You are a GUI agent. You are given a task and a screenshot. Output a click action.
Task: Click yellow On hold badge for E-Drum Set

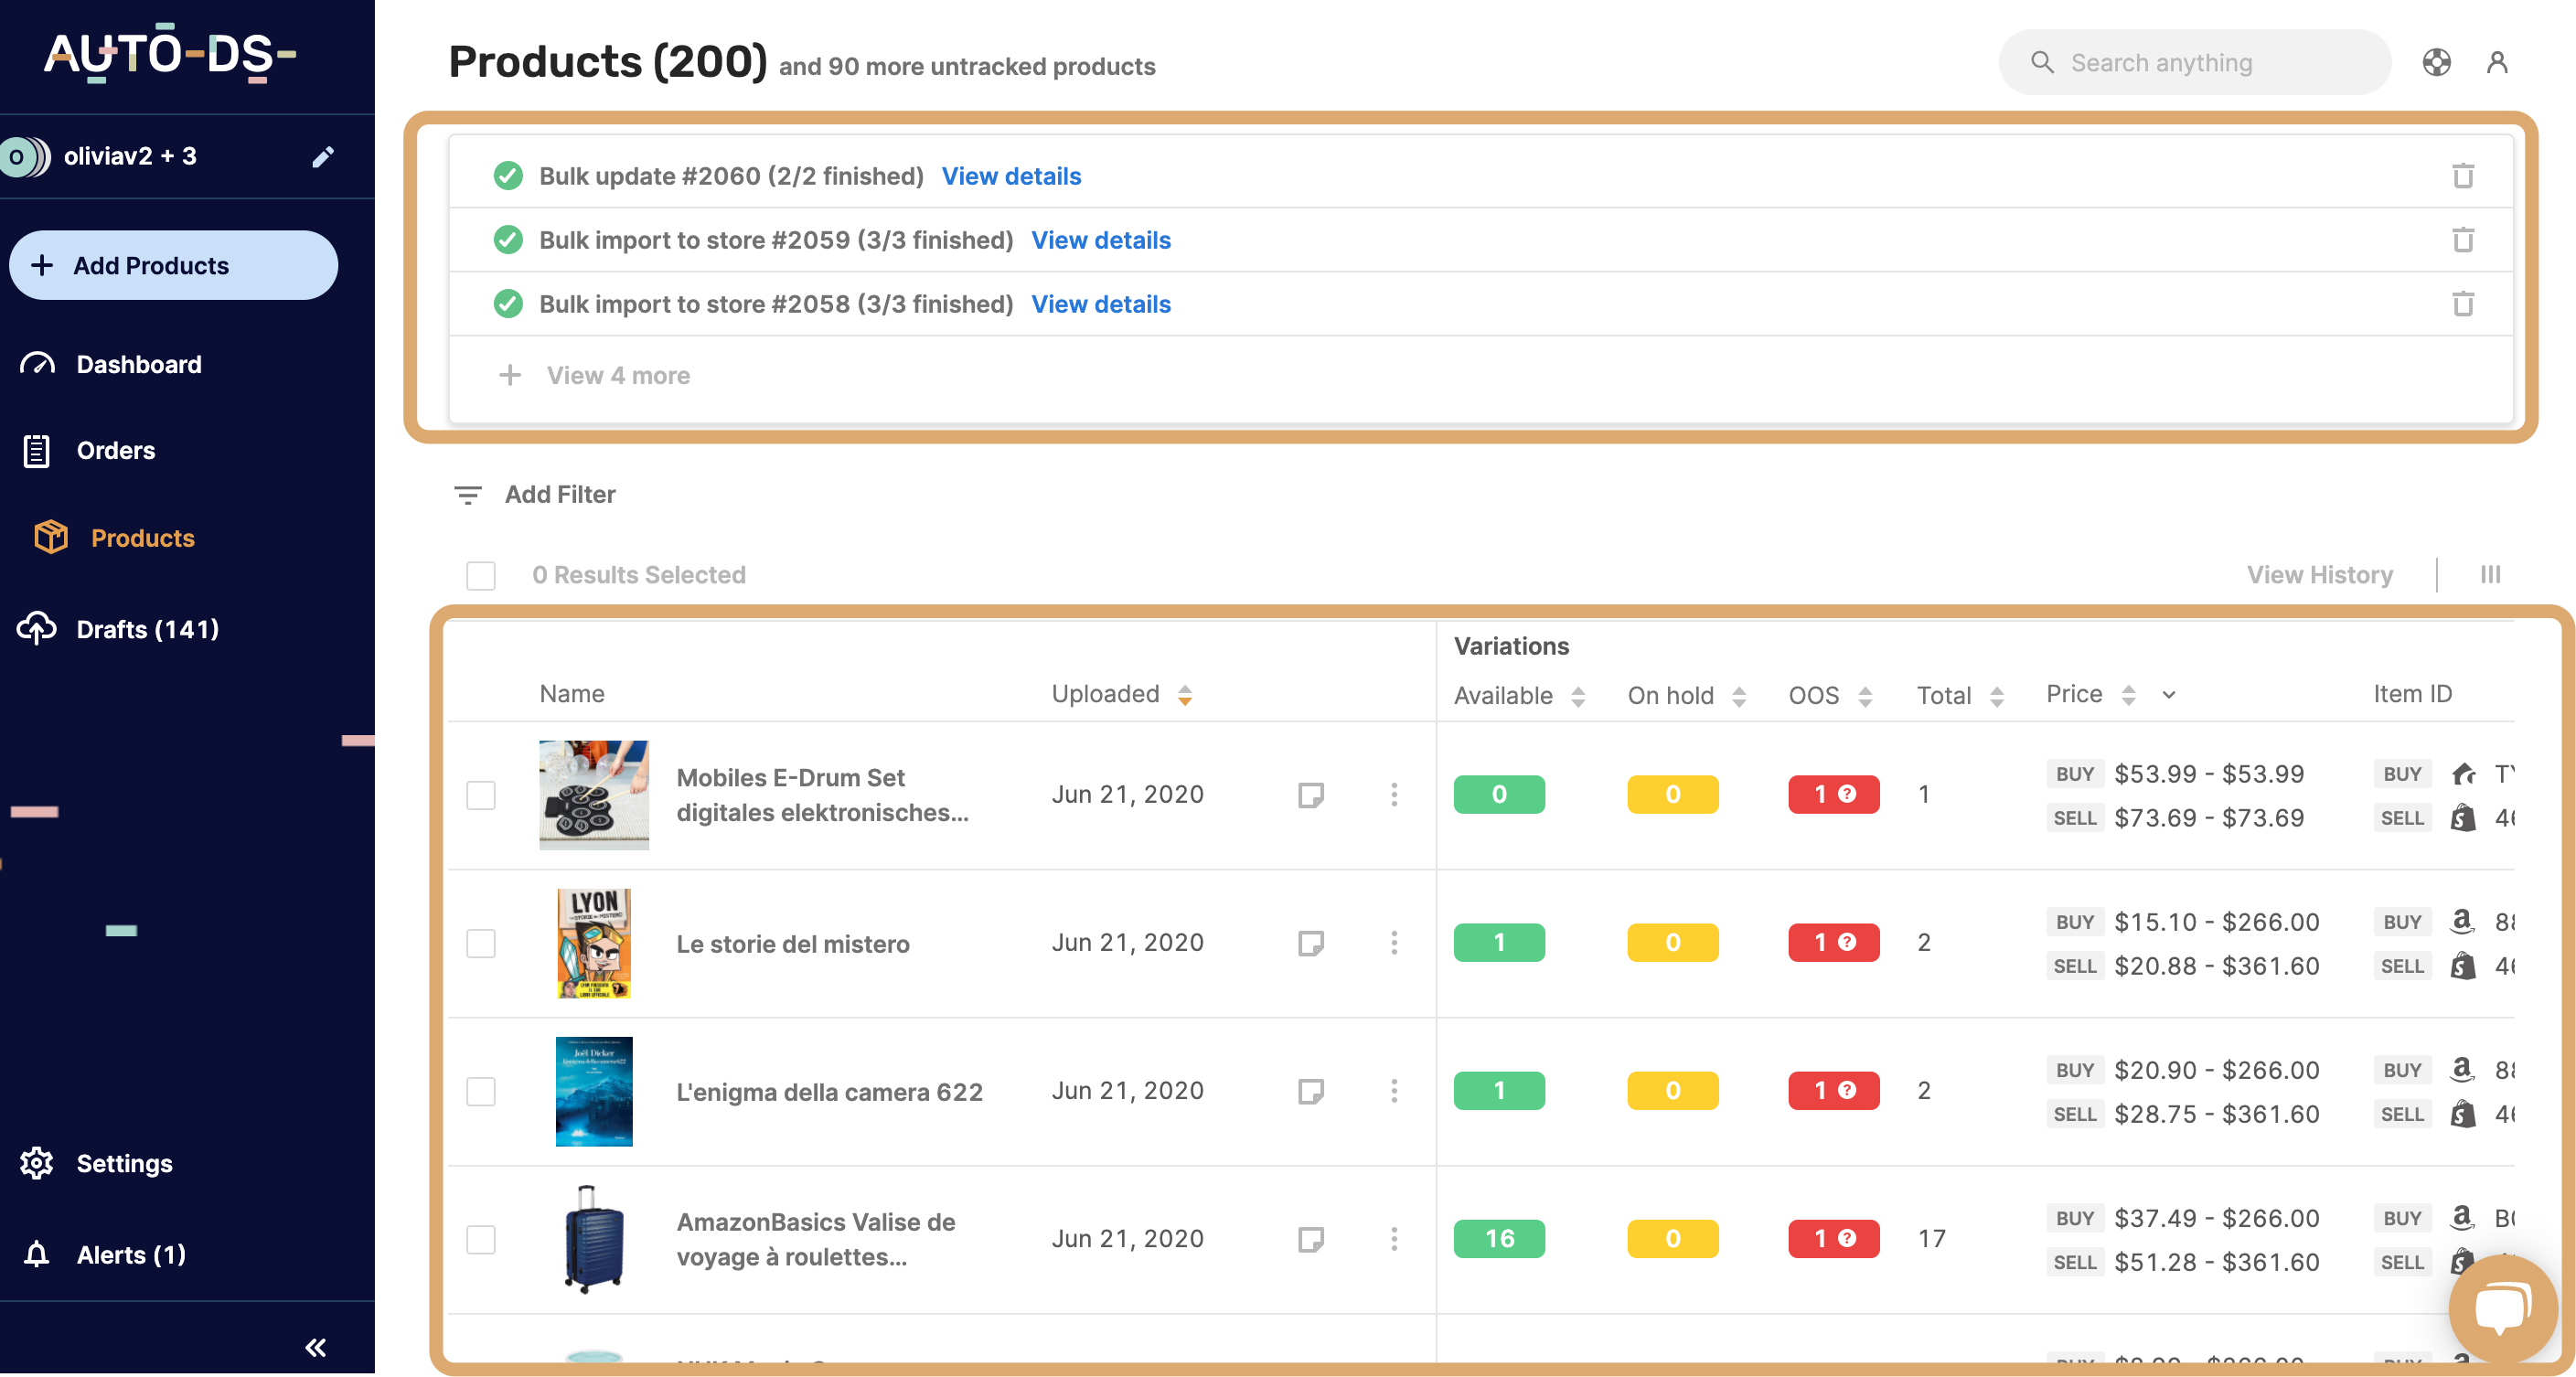click(1672, 795)
